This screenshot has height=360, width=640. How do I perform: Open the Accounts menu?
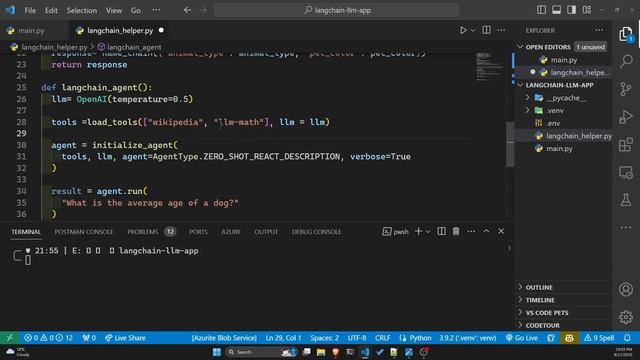pyautogui.click(x=626, y=289)
